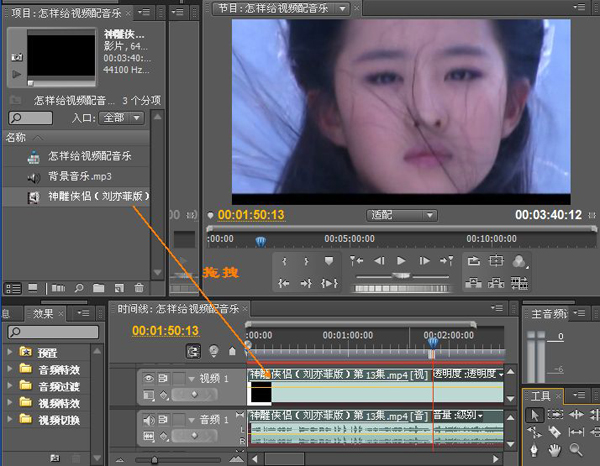Select the 项目 project panel tab

tap(66, 13)
